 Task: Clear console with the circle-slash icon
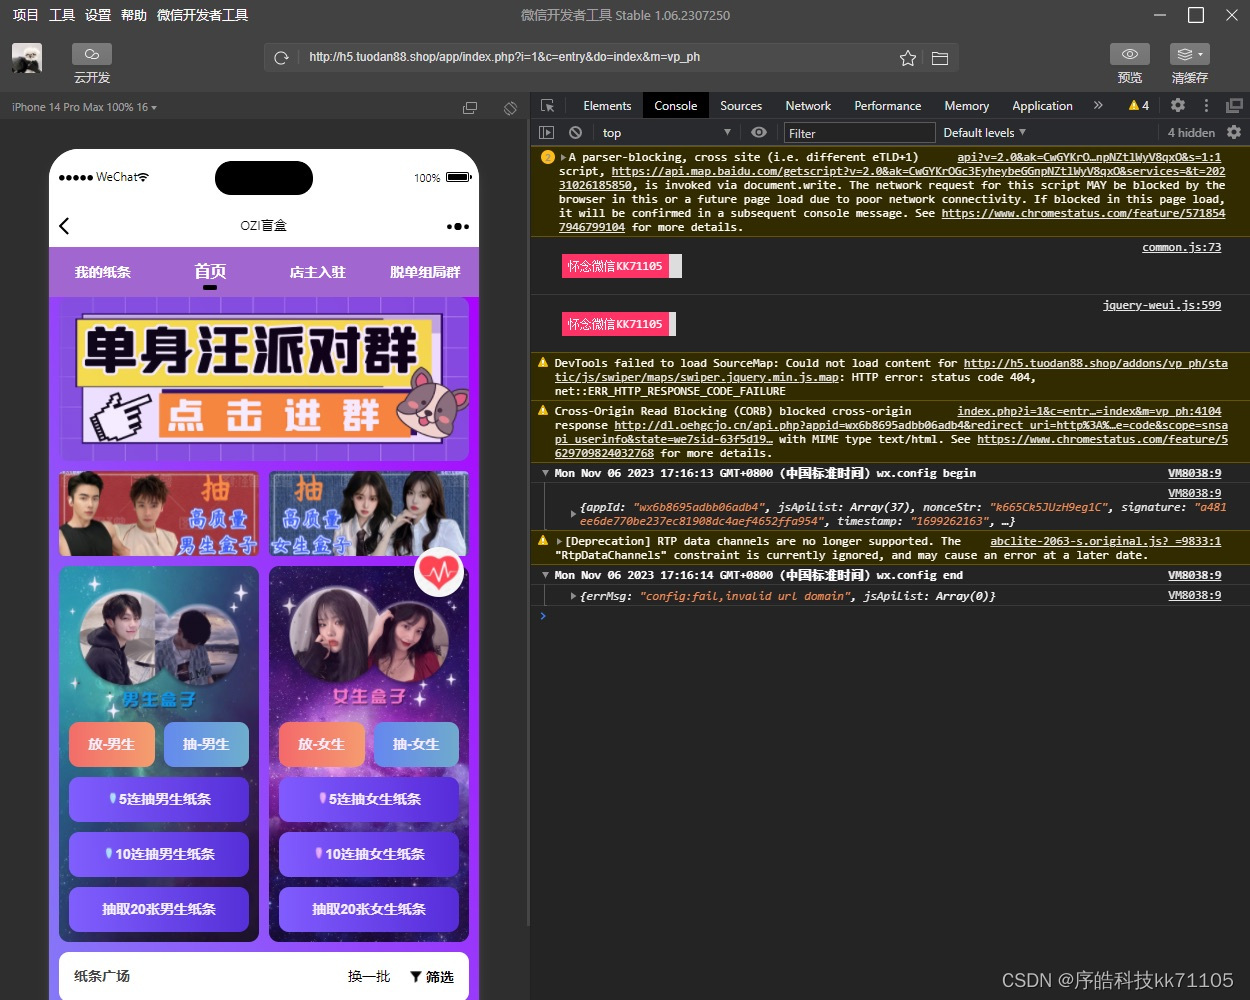pos(575,132)
